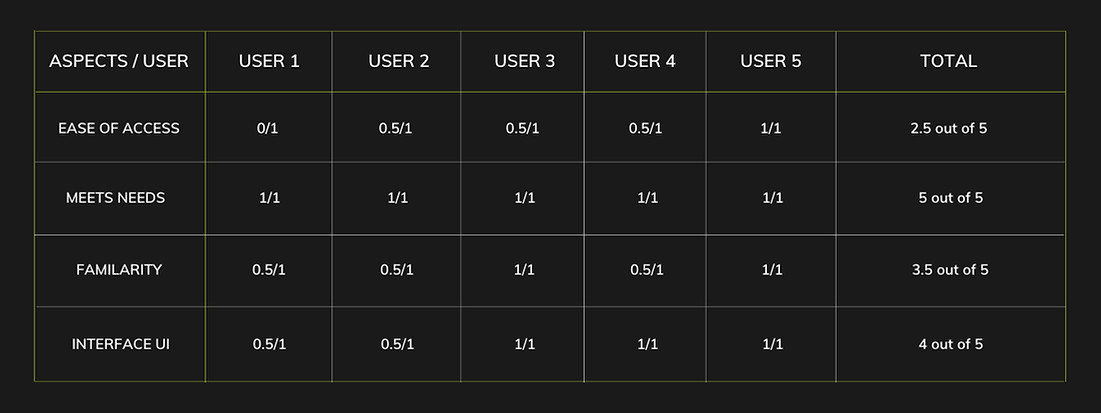The image size is (1101, 413).
Task: Click User 4's 0.5/1 Familarity score
Action: click(x=647, y=270)
